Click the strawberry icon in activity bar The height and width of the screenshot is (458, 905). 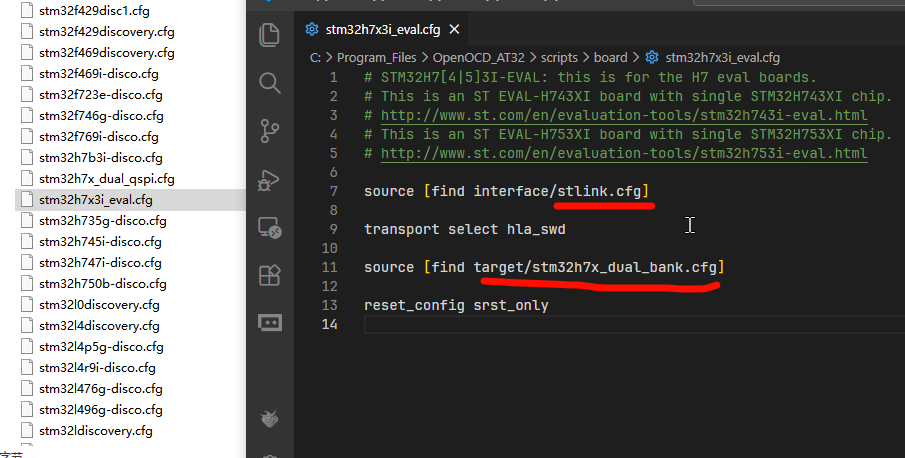269,418
